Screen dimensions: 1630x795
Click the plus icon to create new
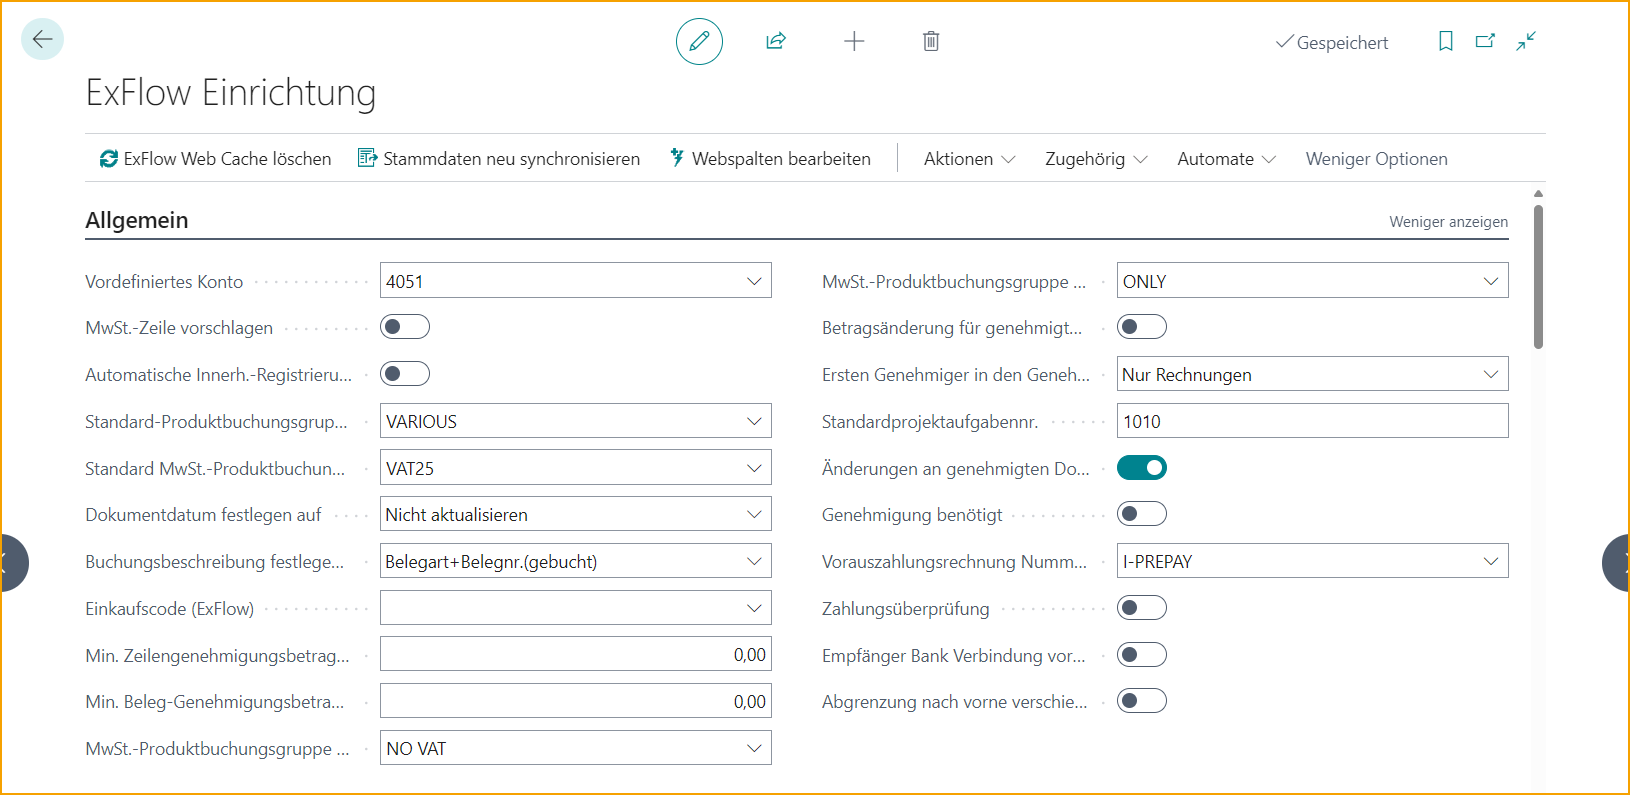[x=854, y=41]
